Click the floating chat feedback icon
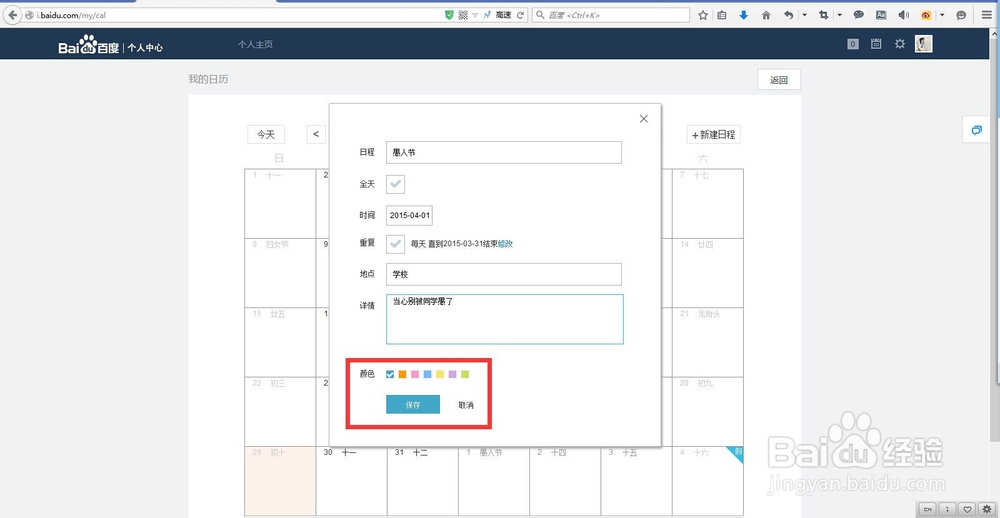This screenshot has height=518, width=1000. click(x=976, y=130)
